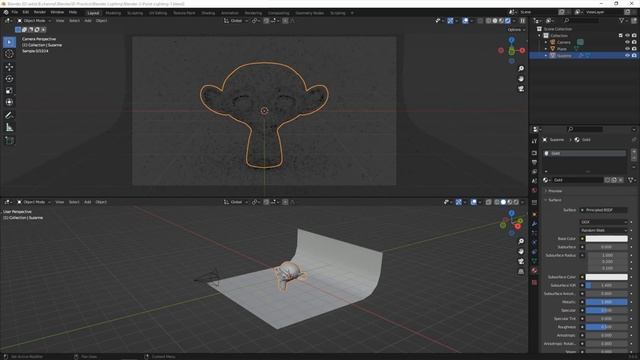Adjust the Roughness slider
640x360 pixels.
pyautogui.click(x=606, y=327)
